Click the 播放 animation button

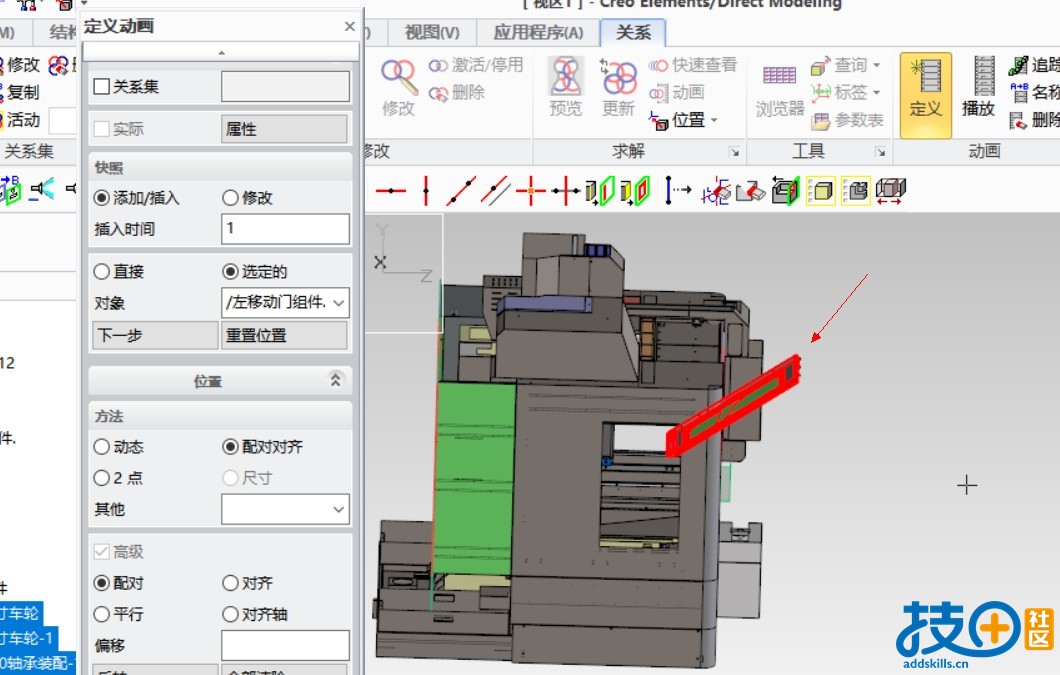click(978, 87)
